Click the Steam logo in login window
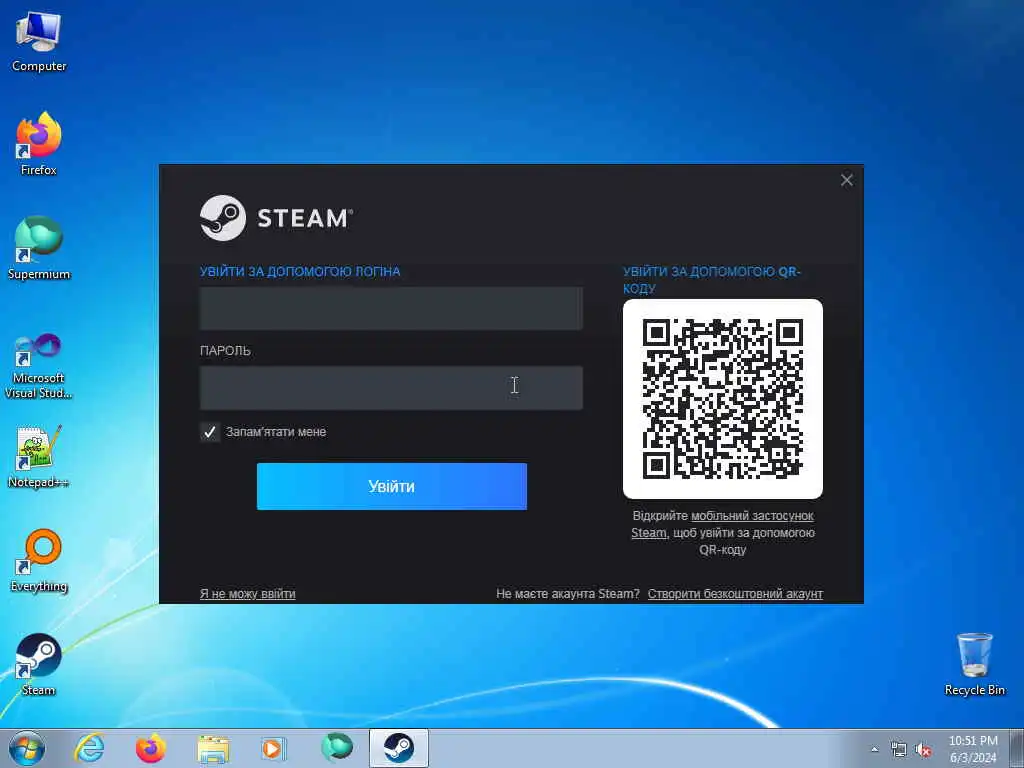 276,218
